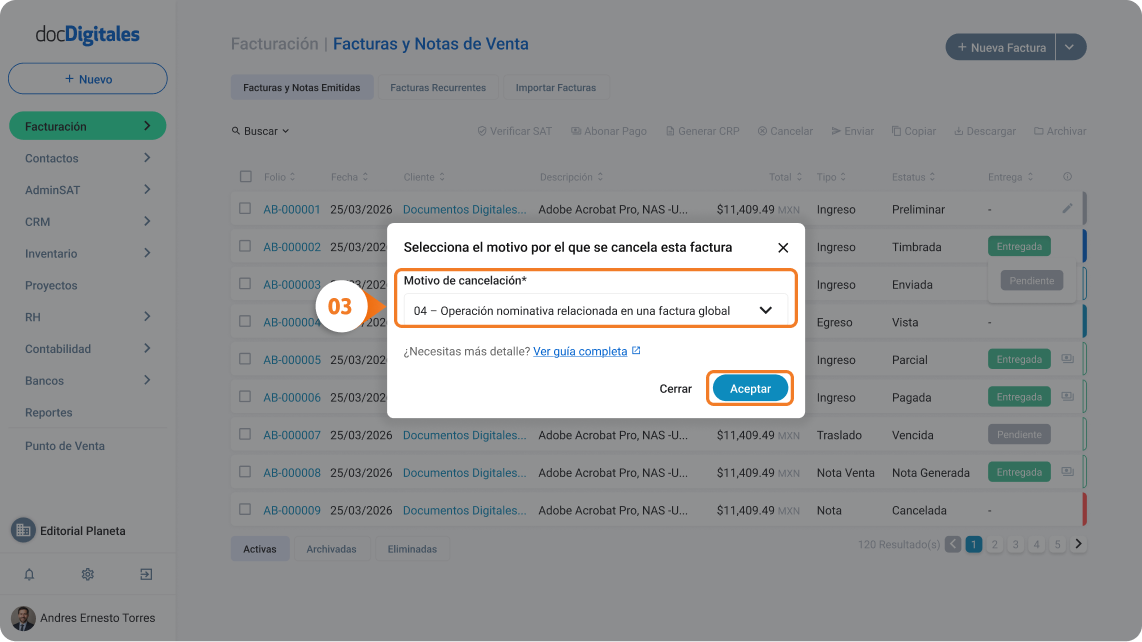Go to next results page arrow

1079,544
